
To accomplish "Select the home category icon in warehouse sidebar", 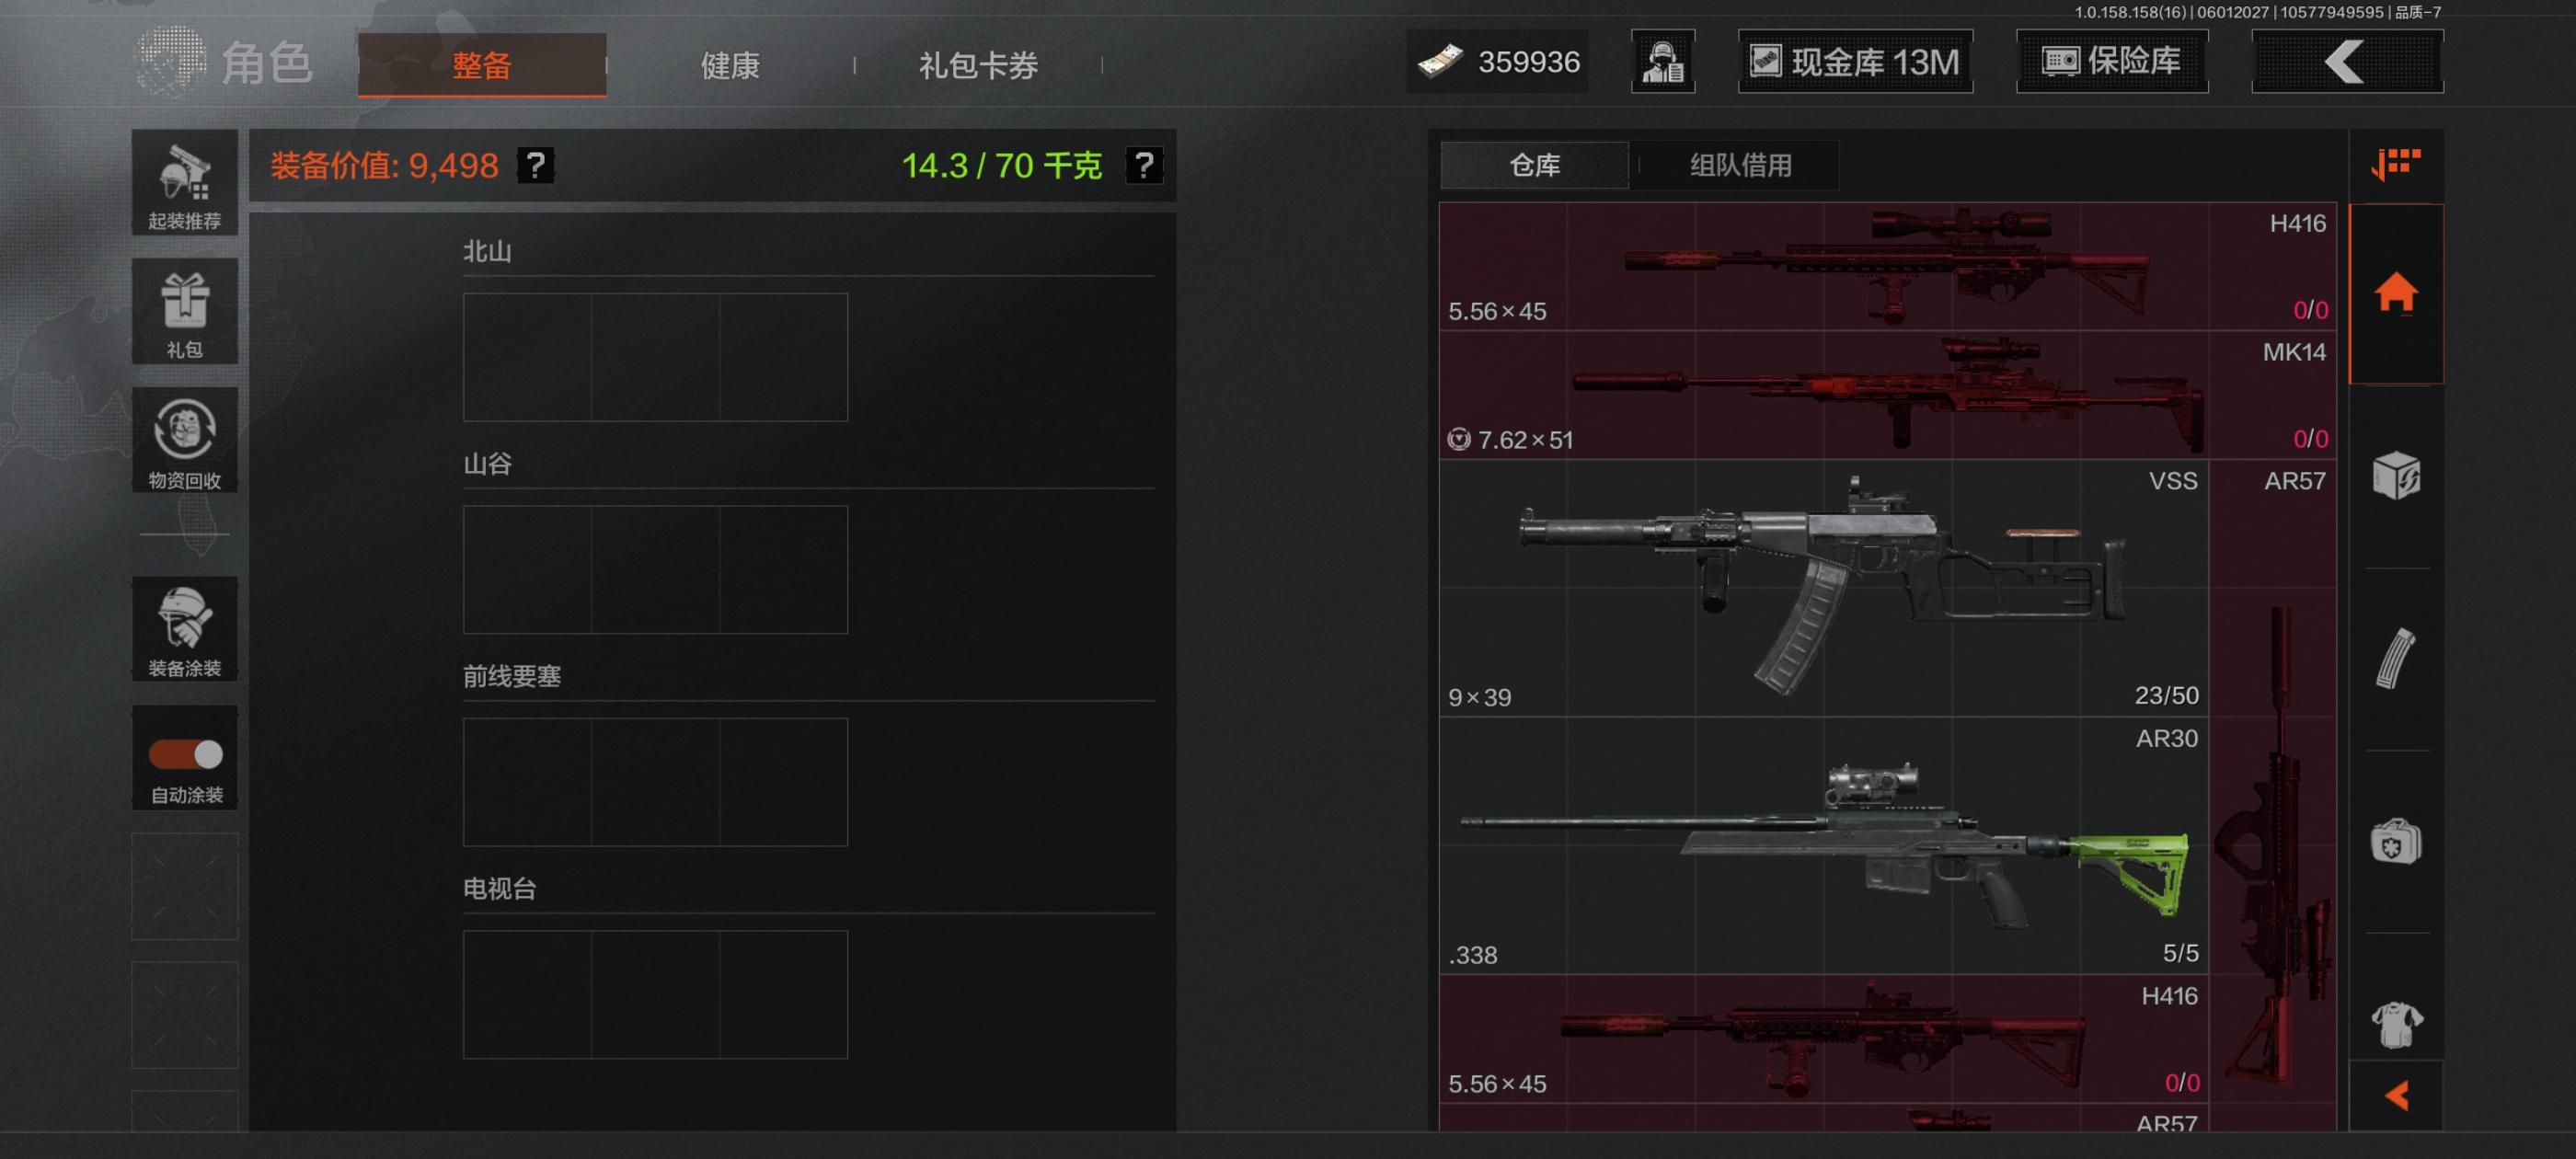I will coord(2396,294).
